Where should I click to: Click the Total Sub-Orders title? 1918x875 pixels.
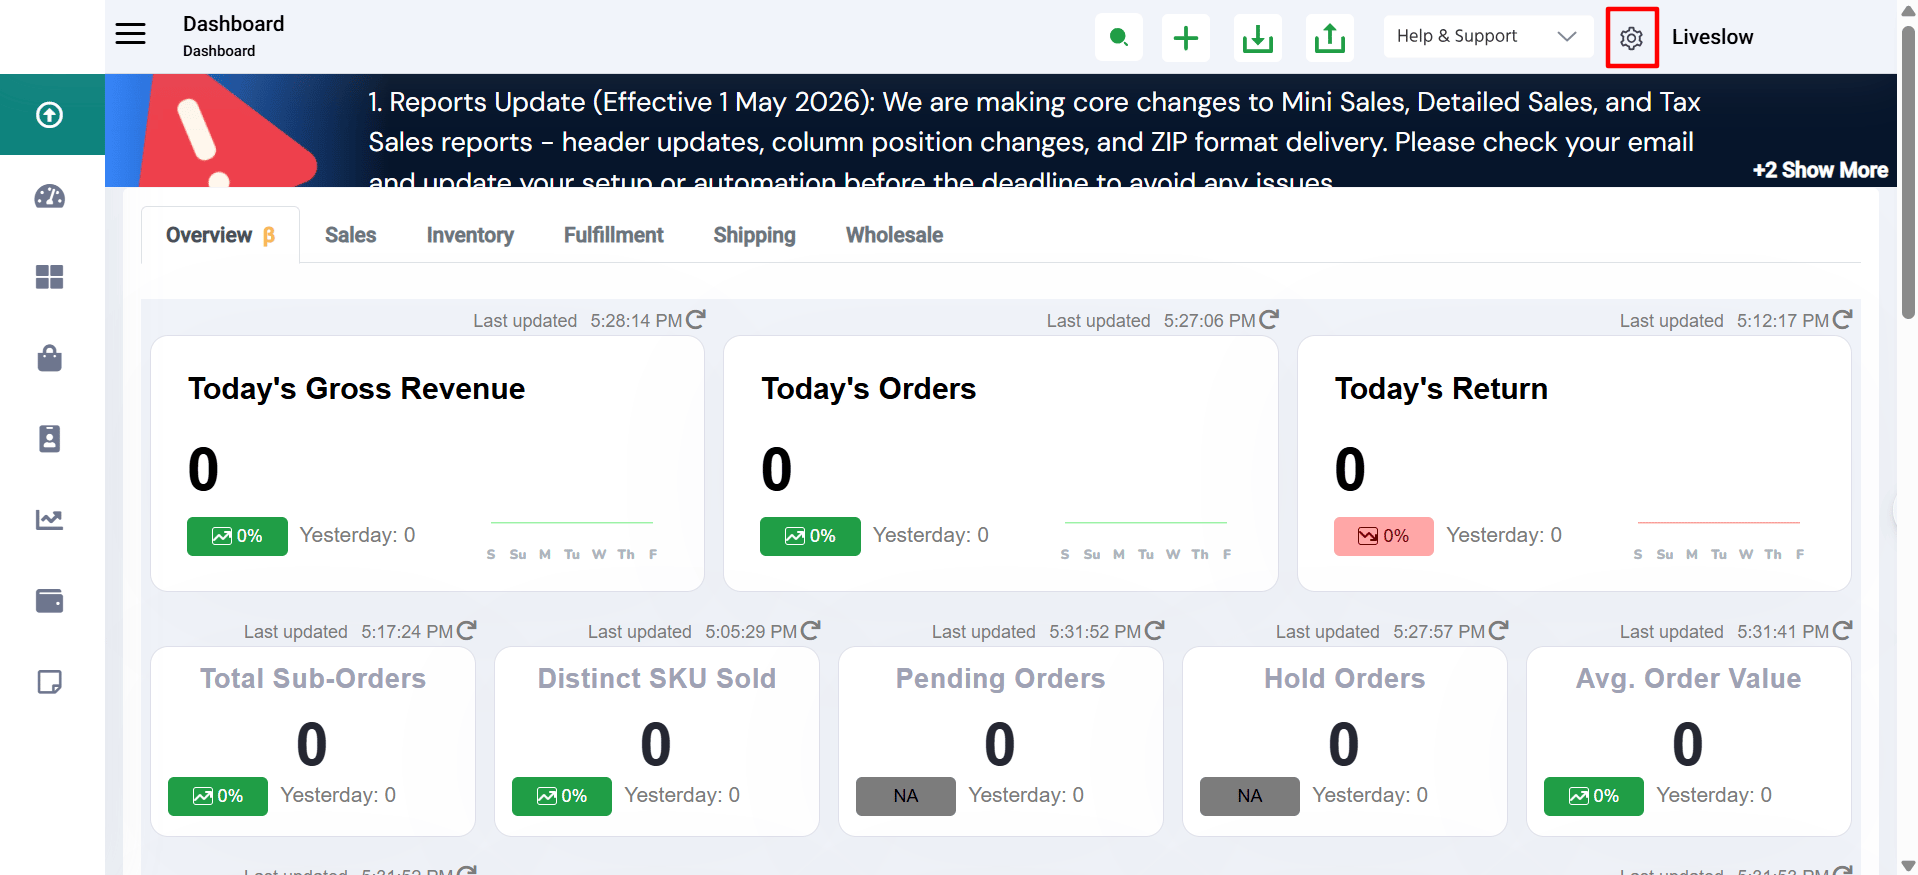coord(313,679)
